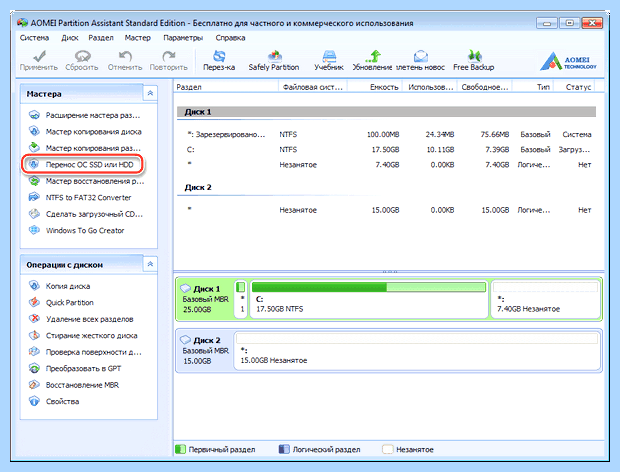Start Перенос ОС SSD или HDD wizard
620x472 pixels.
coord(83,164)
